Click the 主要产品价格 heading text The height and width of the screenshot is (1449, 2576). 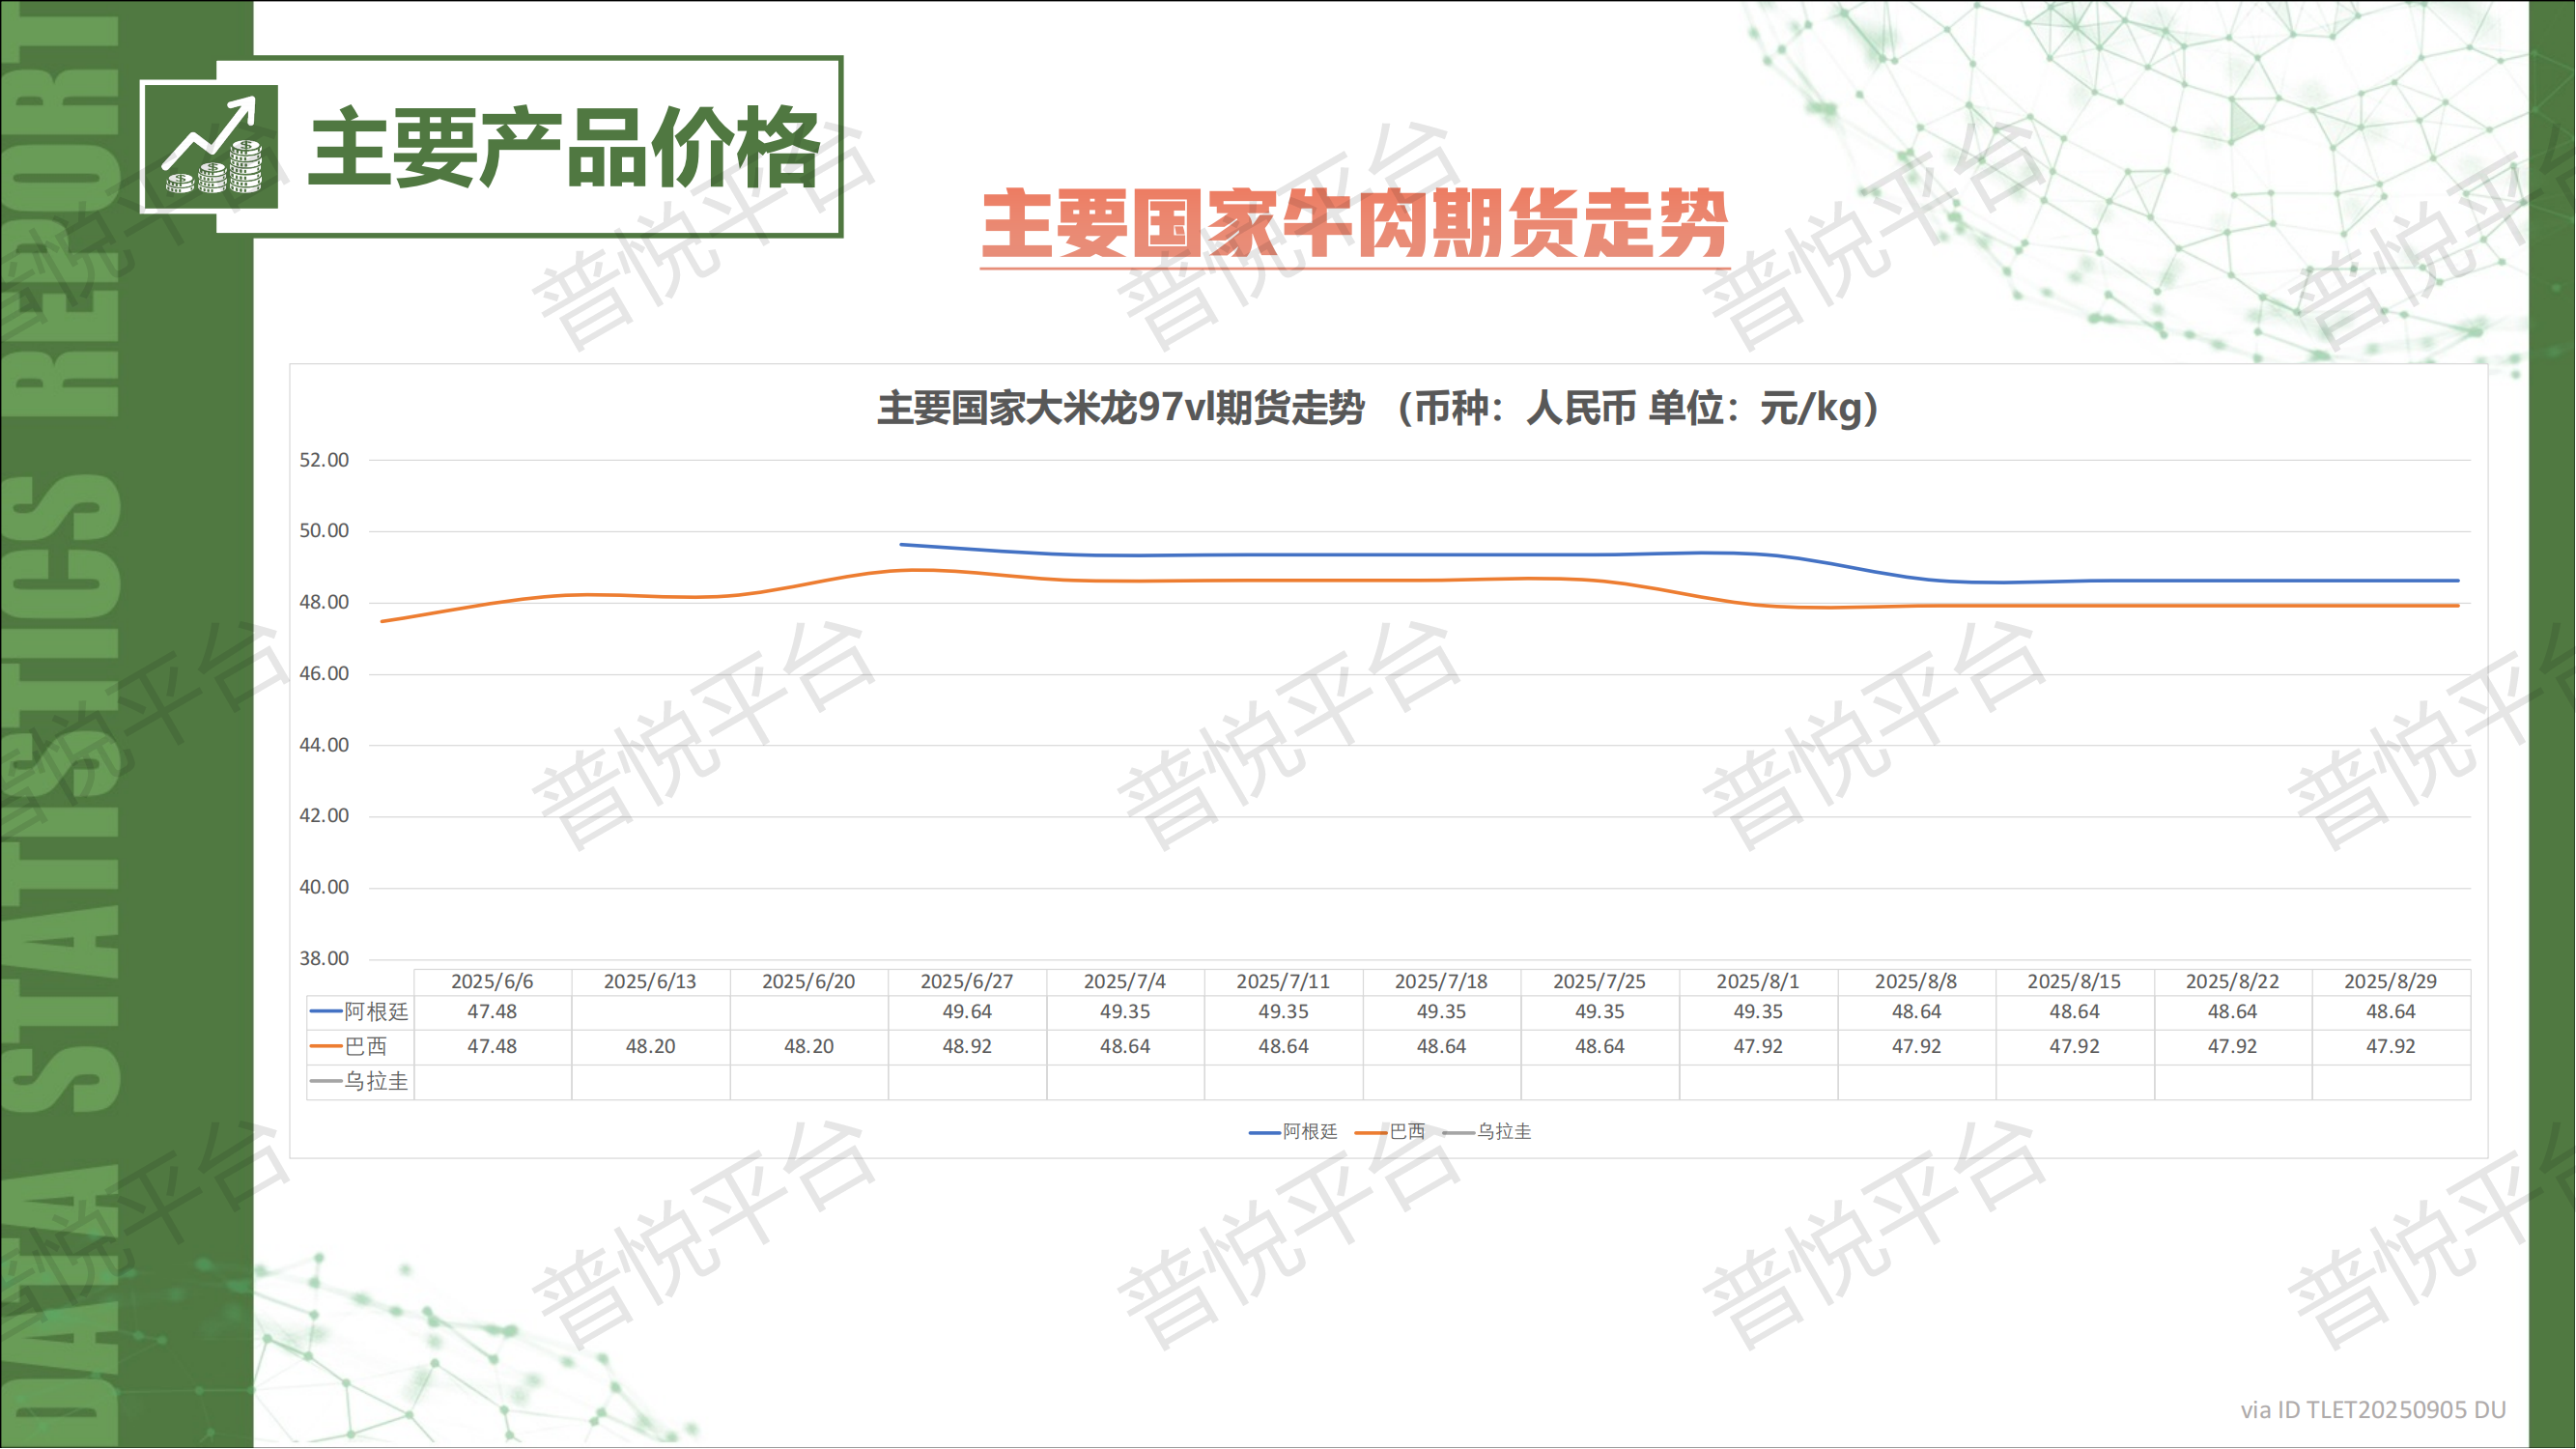coord(565,148)
